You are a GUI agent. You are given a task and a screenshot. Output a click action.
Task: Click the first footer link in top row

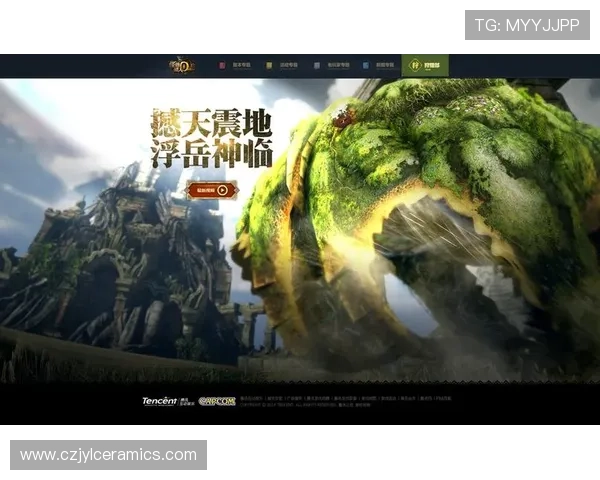click(249, 397)
